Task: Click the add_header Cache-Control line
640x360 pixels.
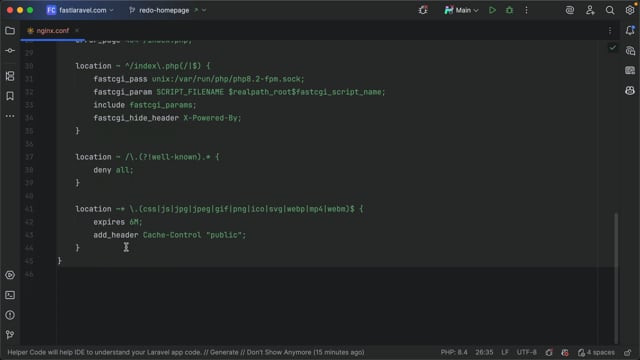Action: [170, 235]
